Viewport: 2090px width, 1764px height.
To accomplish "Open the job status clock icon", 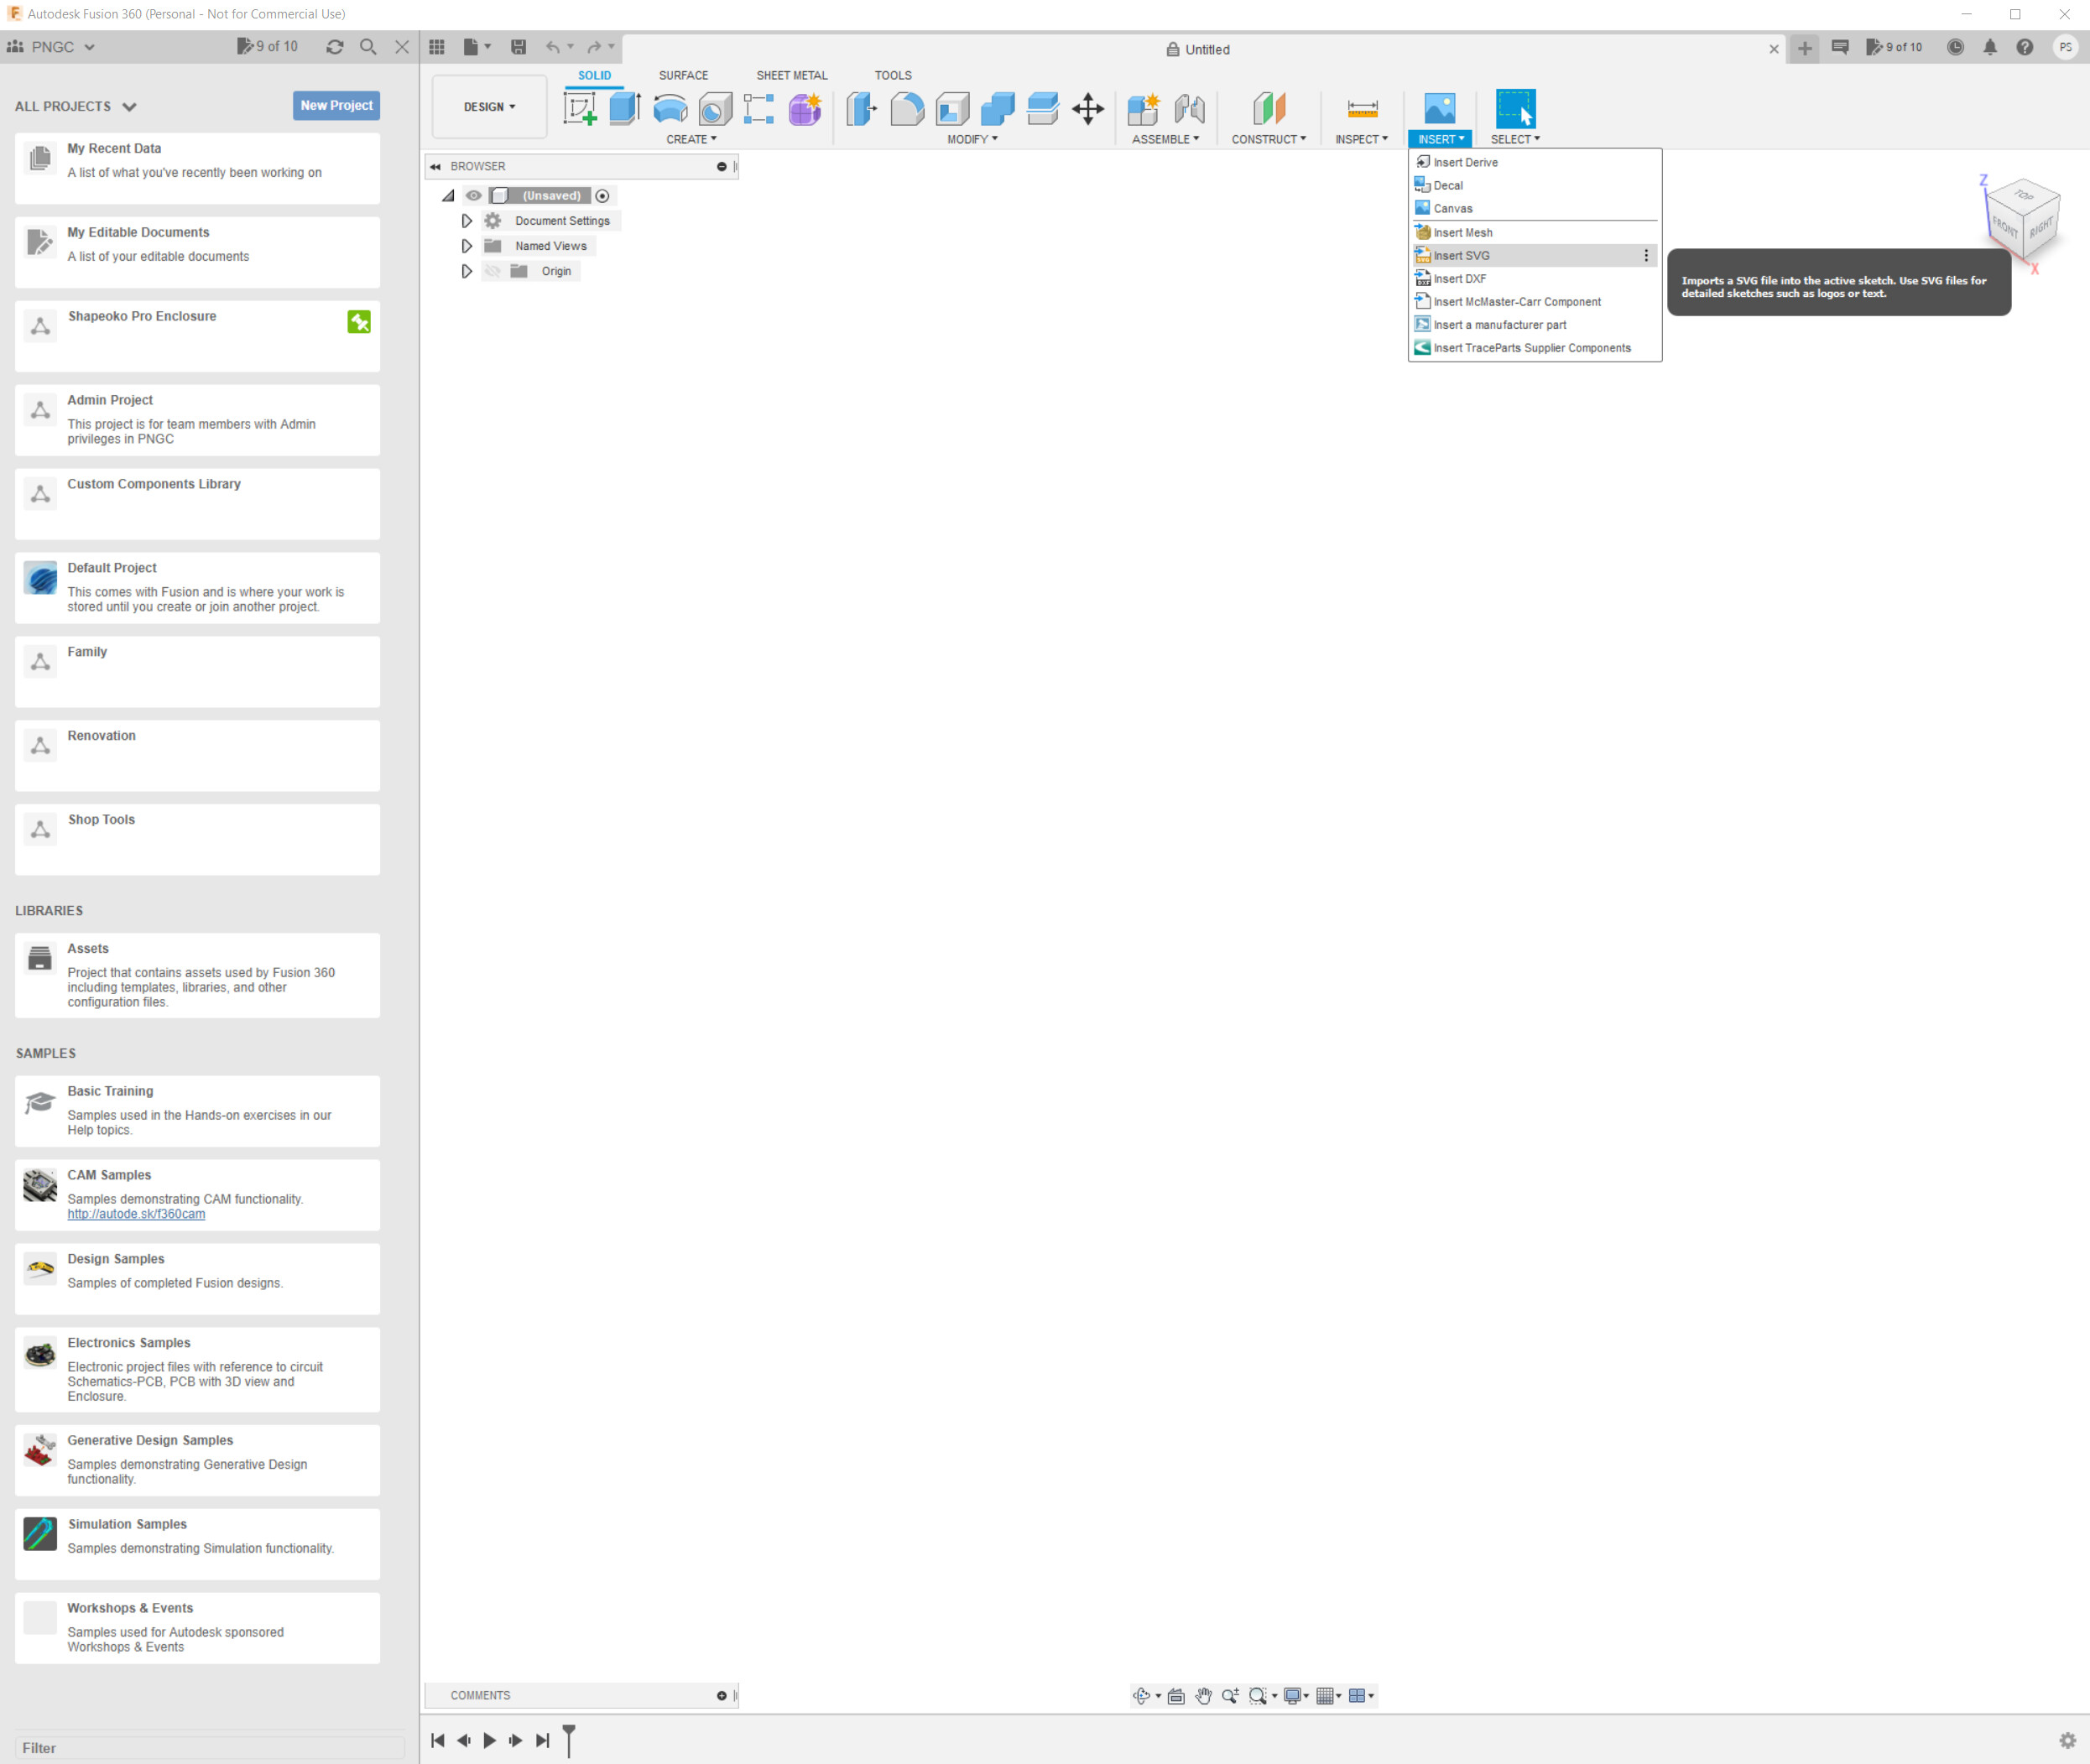I will coord(1955,47).
